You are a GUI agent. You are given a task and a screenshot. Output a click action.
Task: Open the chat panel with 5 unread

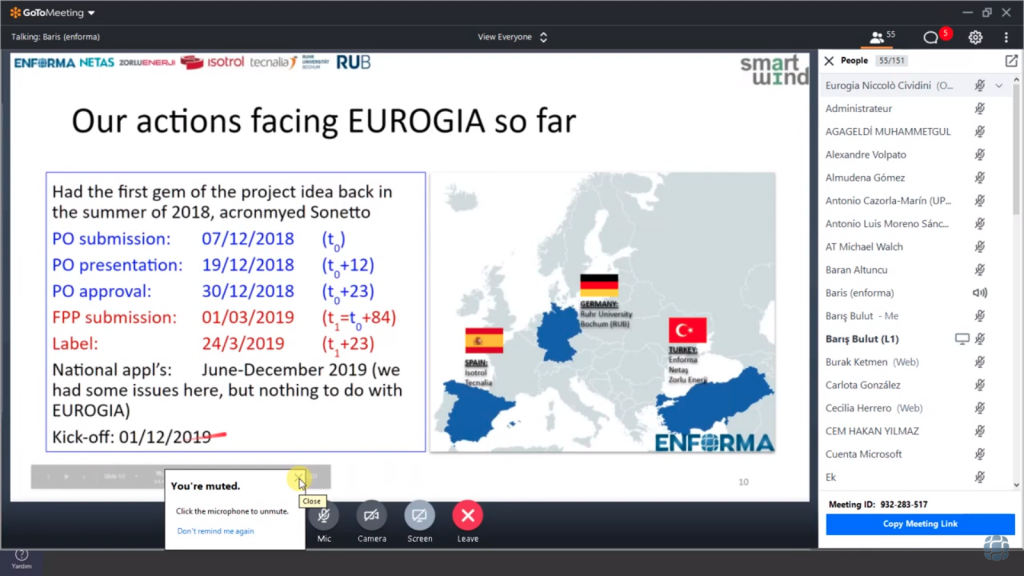[x=935, y=37]
